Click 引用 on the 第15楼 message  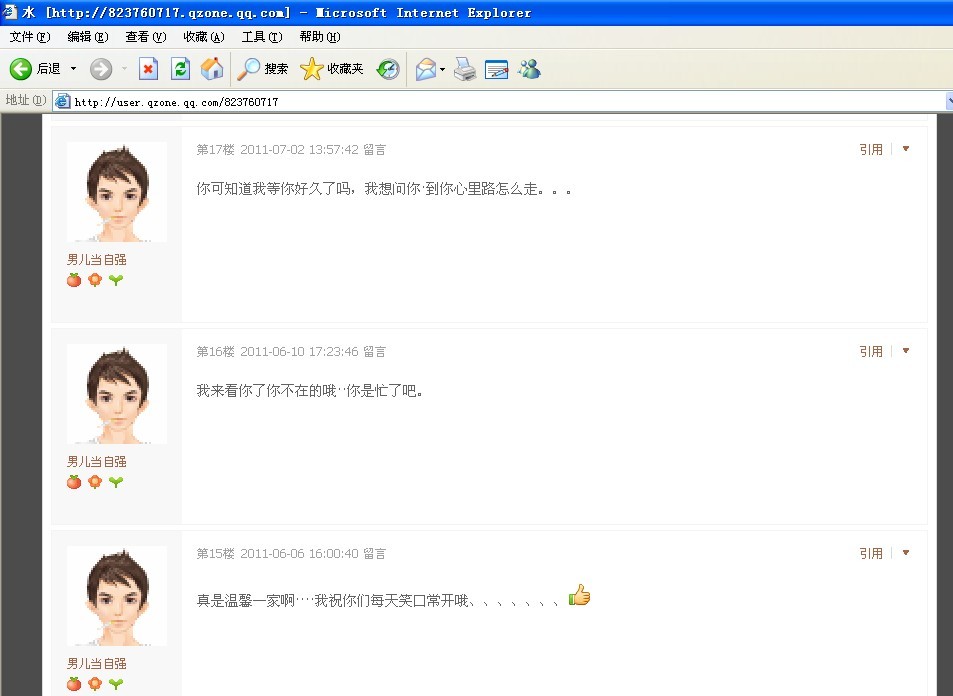pyautogui.click(x=870, y=553)
